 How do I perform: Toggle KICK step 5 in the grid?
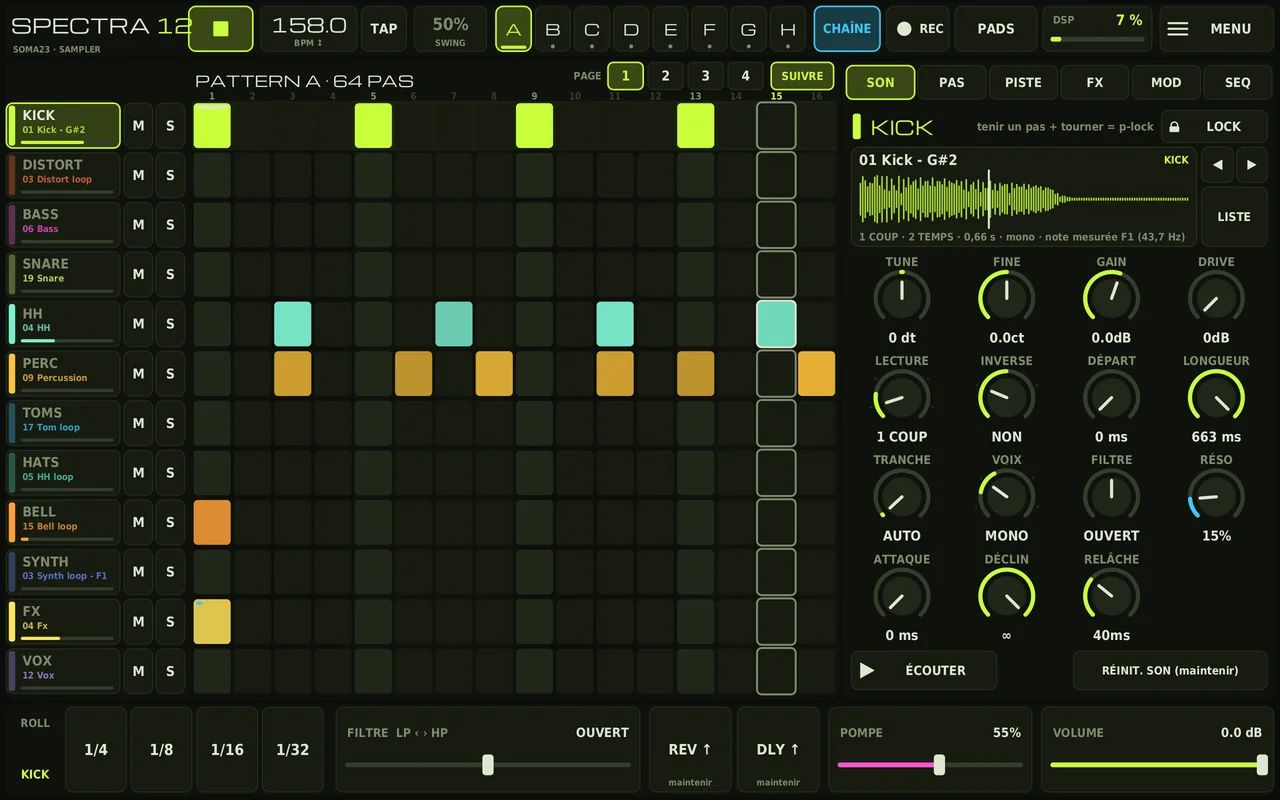coord(373,126)
